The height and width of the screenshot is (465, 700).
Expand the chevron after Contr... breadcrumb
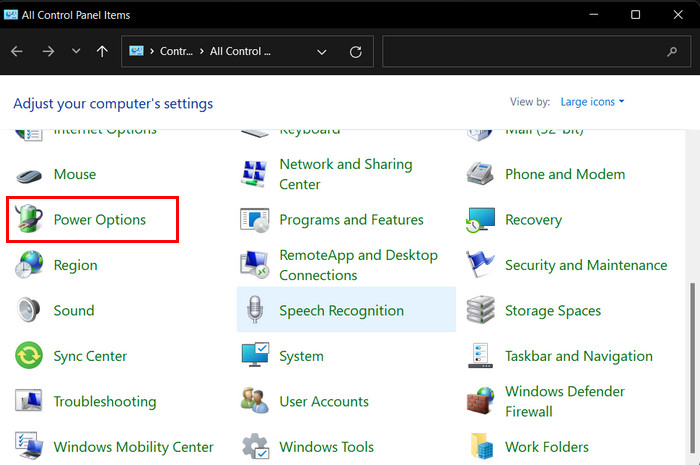click(202, 51)
